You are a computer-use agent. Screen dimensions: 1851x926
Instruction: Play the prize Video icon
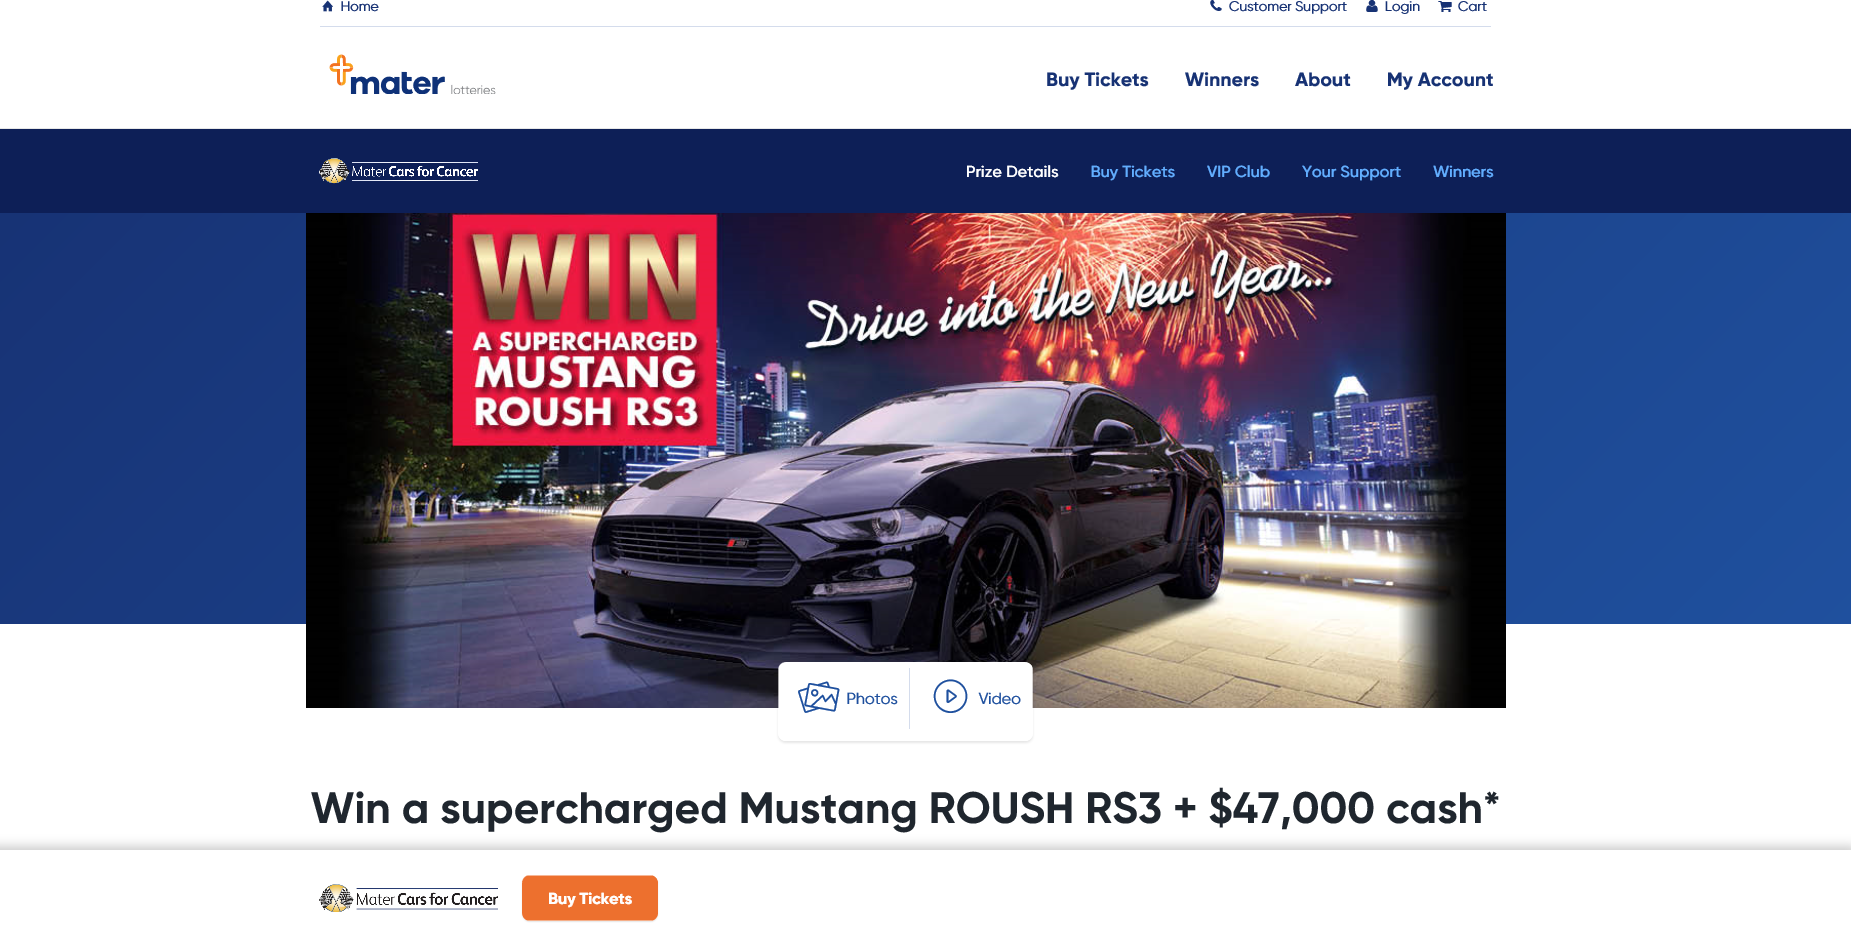click(950, 696)
